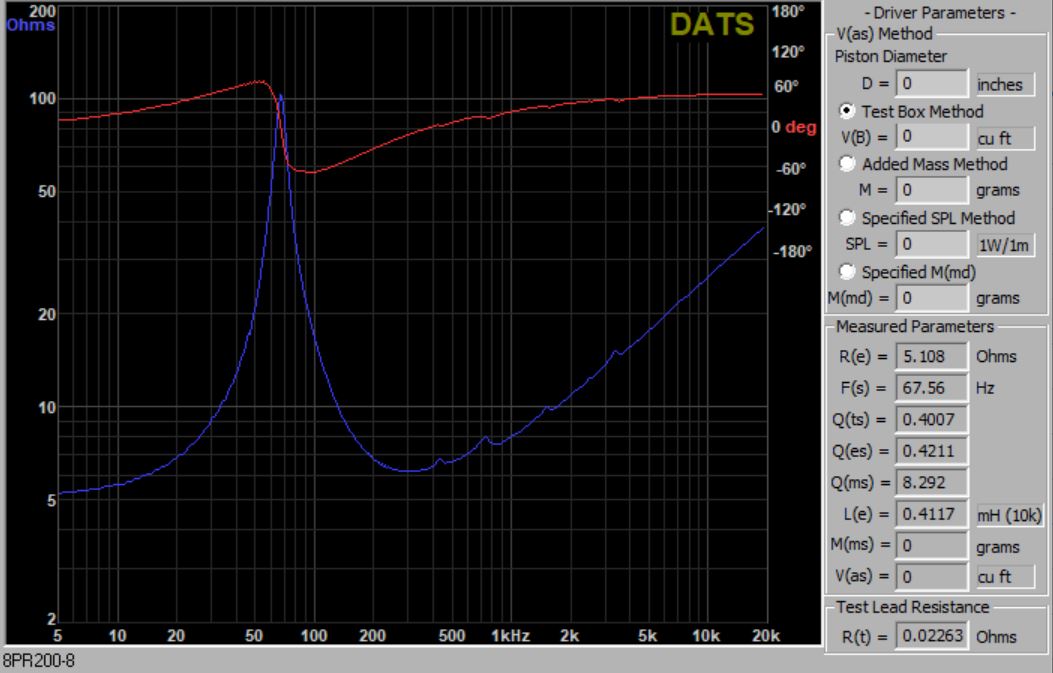Click the cu ft unit button for V(as)
Image resolution: width=1053 pixels, height=673 pixels.
coord(1005,577)
